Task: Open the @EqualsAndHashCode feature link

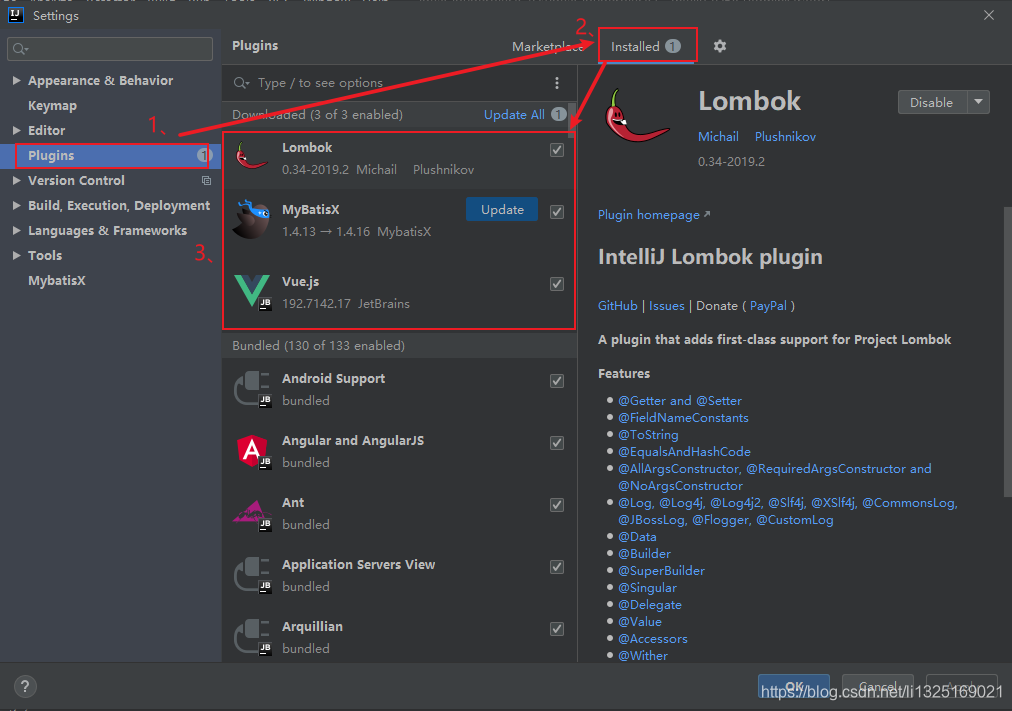Action: [x=684, y=452]
